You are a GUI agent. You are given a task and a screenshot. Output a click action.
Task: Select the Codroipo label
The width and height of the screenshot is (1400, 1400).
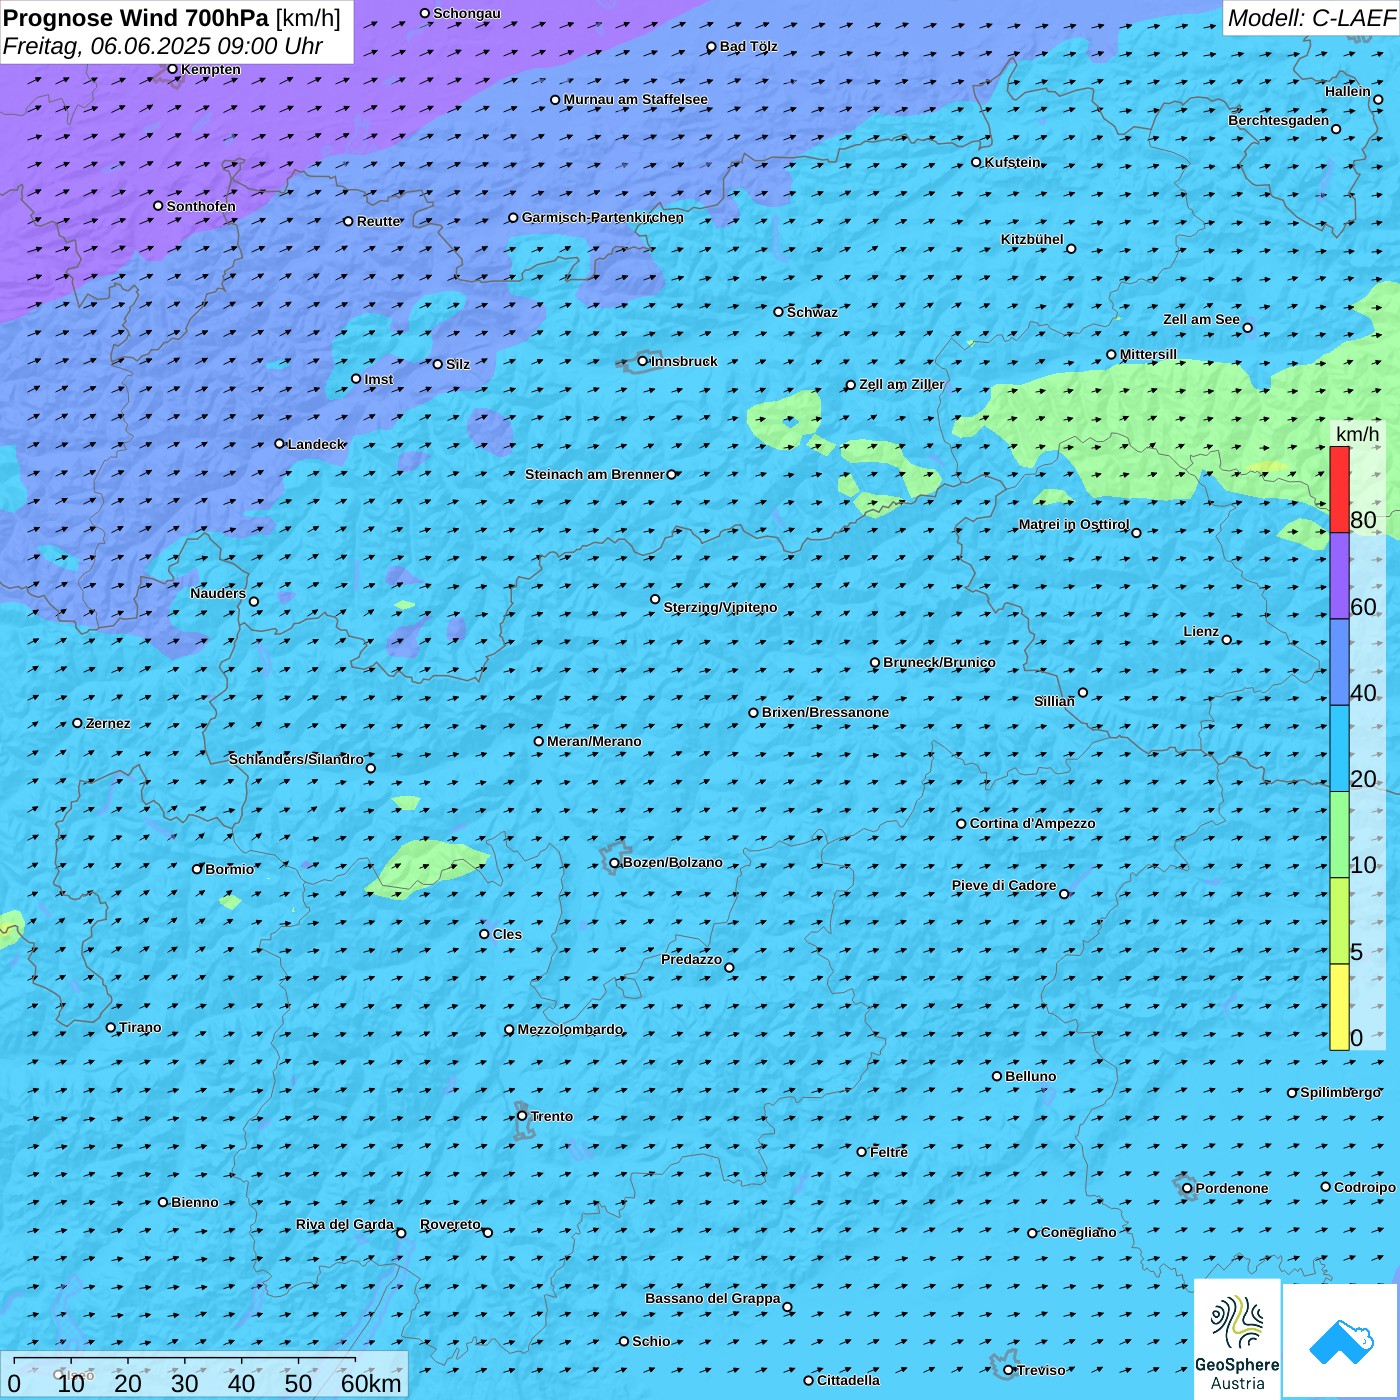pos(1365,1187)
